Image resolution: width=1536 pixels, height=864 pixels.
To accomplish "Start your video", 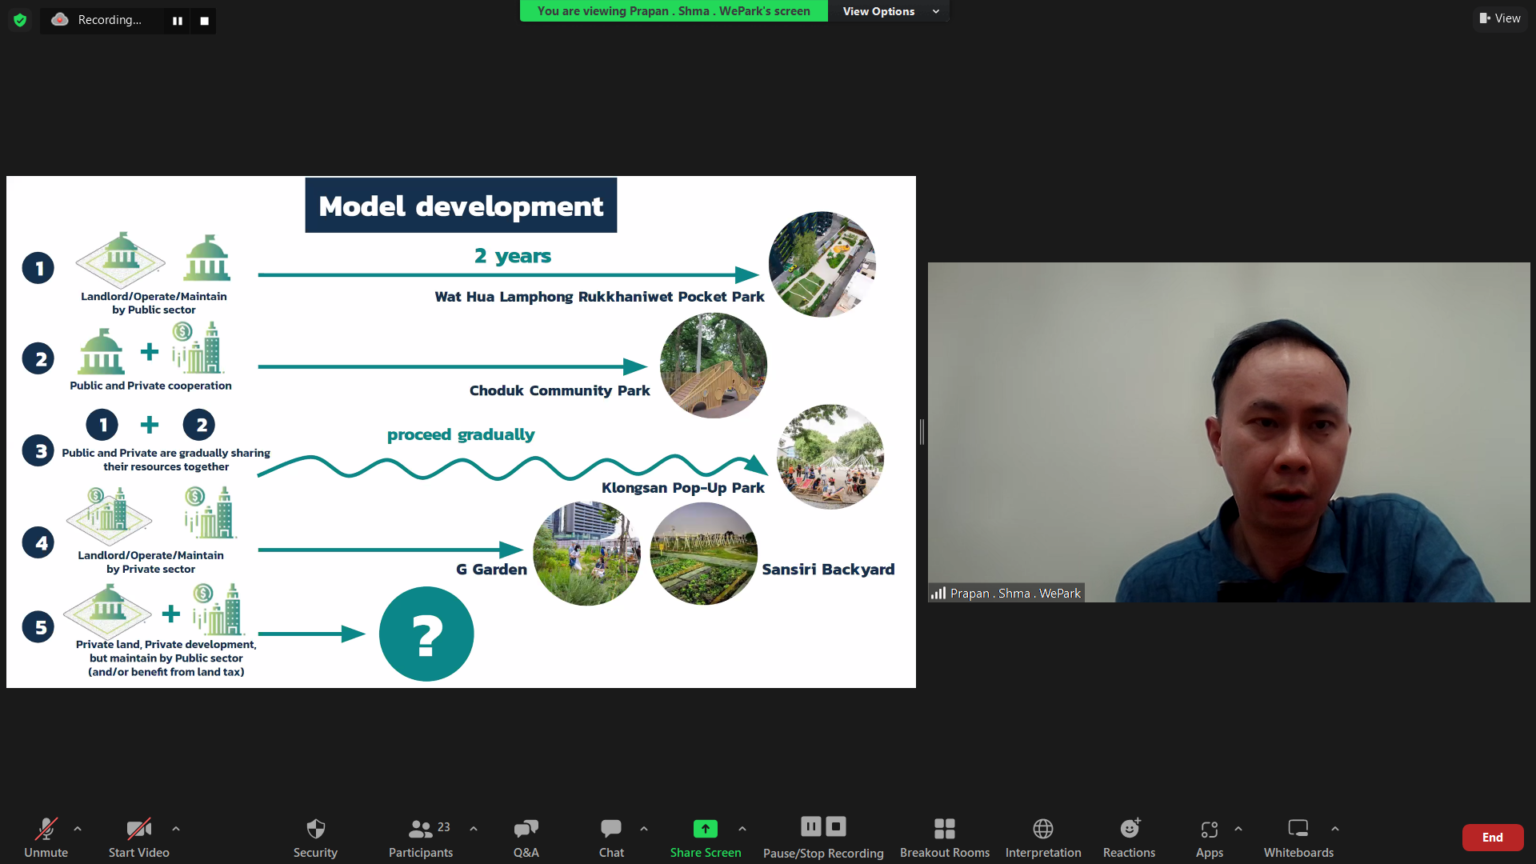I will 138,836.
